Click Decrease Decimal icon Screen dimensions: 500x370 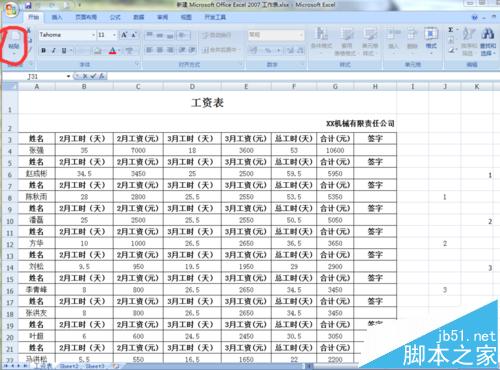300,50
